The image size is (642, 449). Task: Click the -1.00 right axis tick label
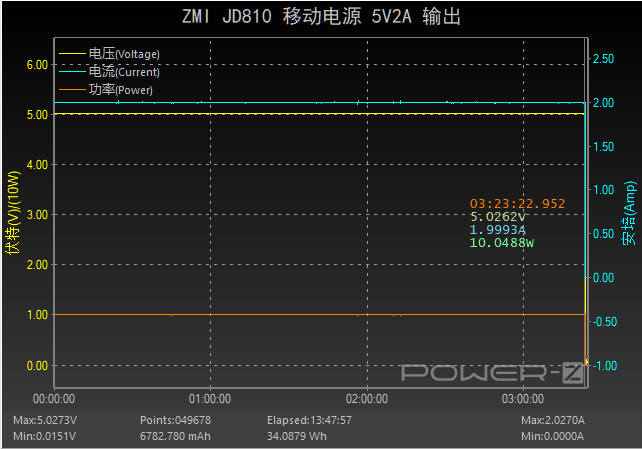[605, 366]
